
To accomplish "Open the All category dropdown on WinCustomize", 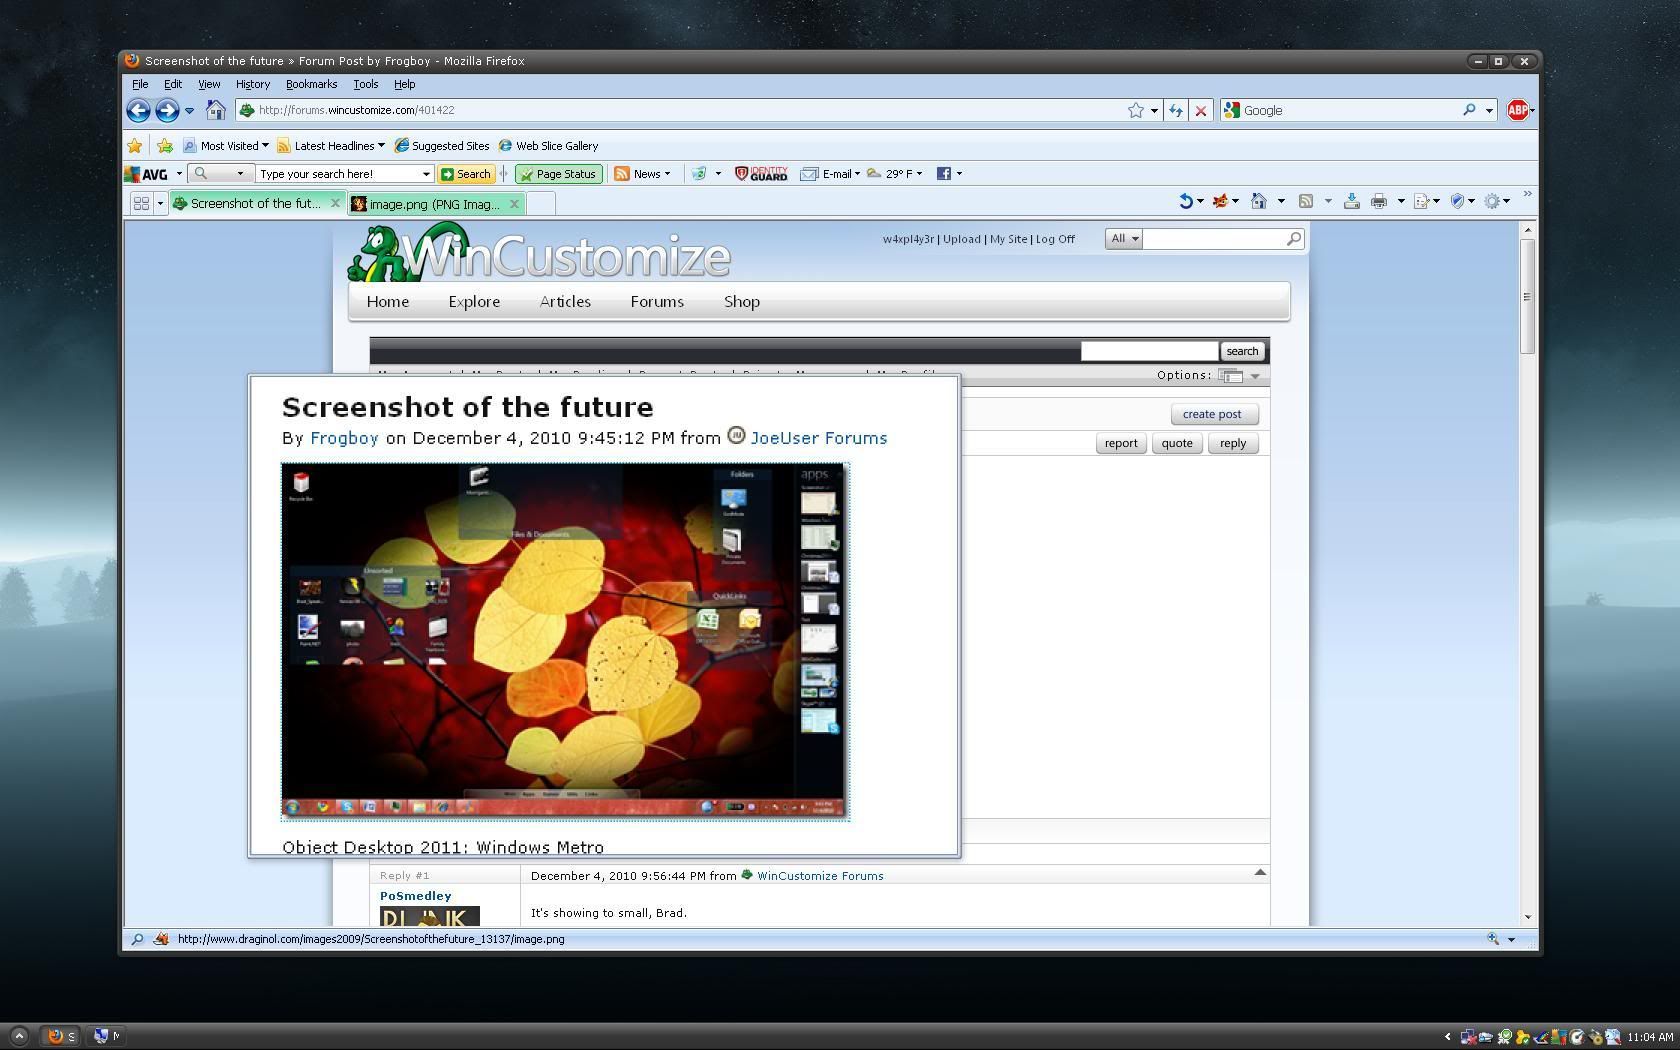I will tap(1124, 239).
